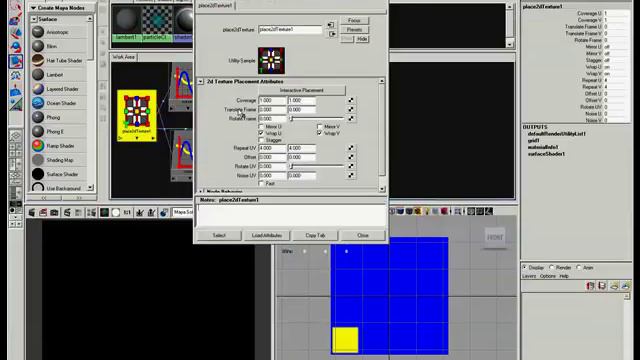Go to the node's input connection arrow

[x=331, y=25]
